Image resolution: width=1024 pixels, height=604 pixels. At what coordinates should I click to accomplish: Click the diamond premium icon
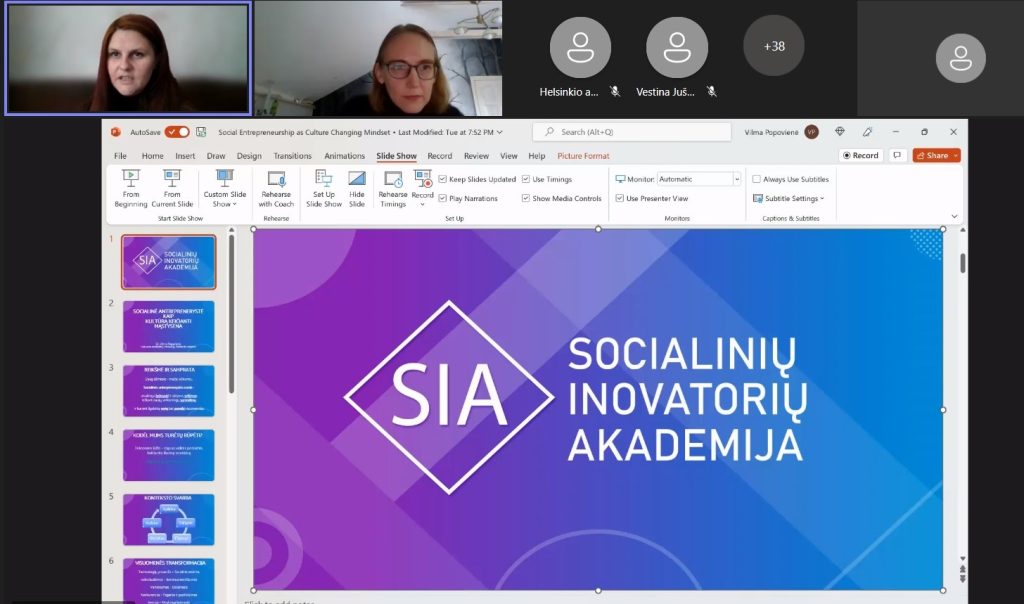[x=840, y=132]
